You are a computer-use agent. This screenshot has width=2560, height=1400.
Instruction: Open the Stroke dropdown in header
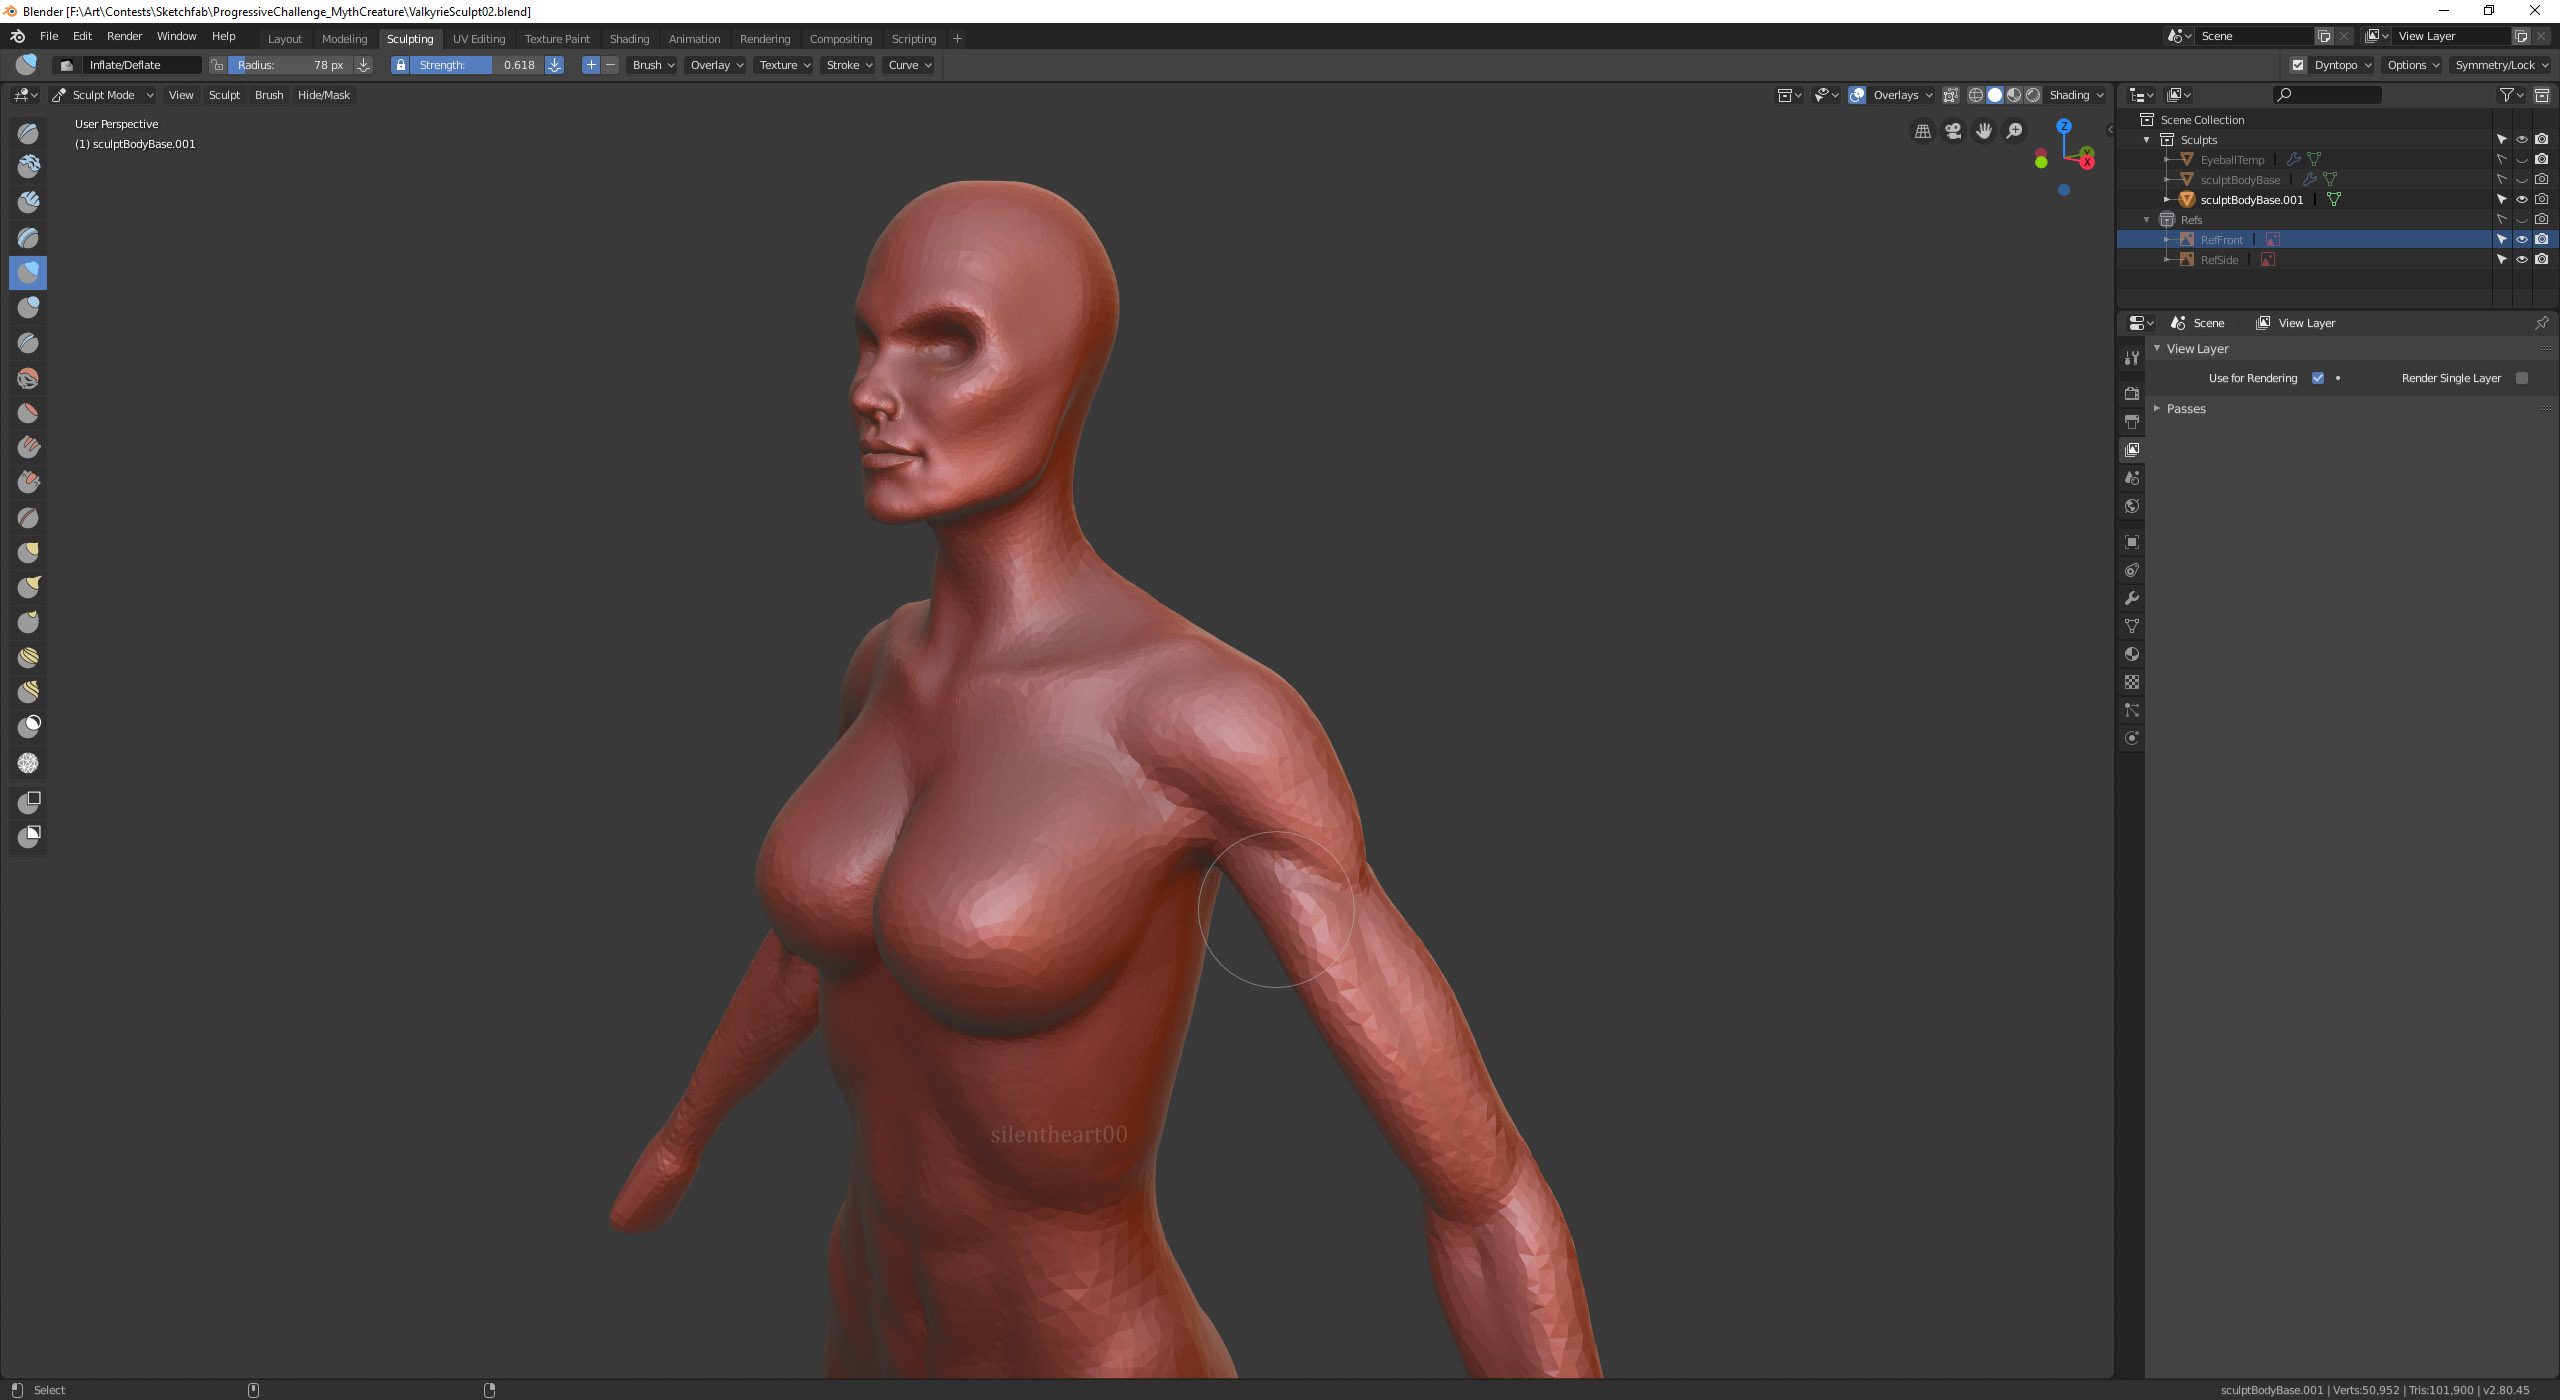[x=849, y=65]
